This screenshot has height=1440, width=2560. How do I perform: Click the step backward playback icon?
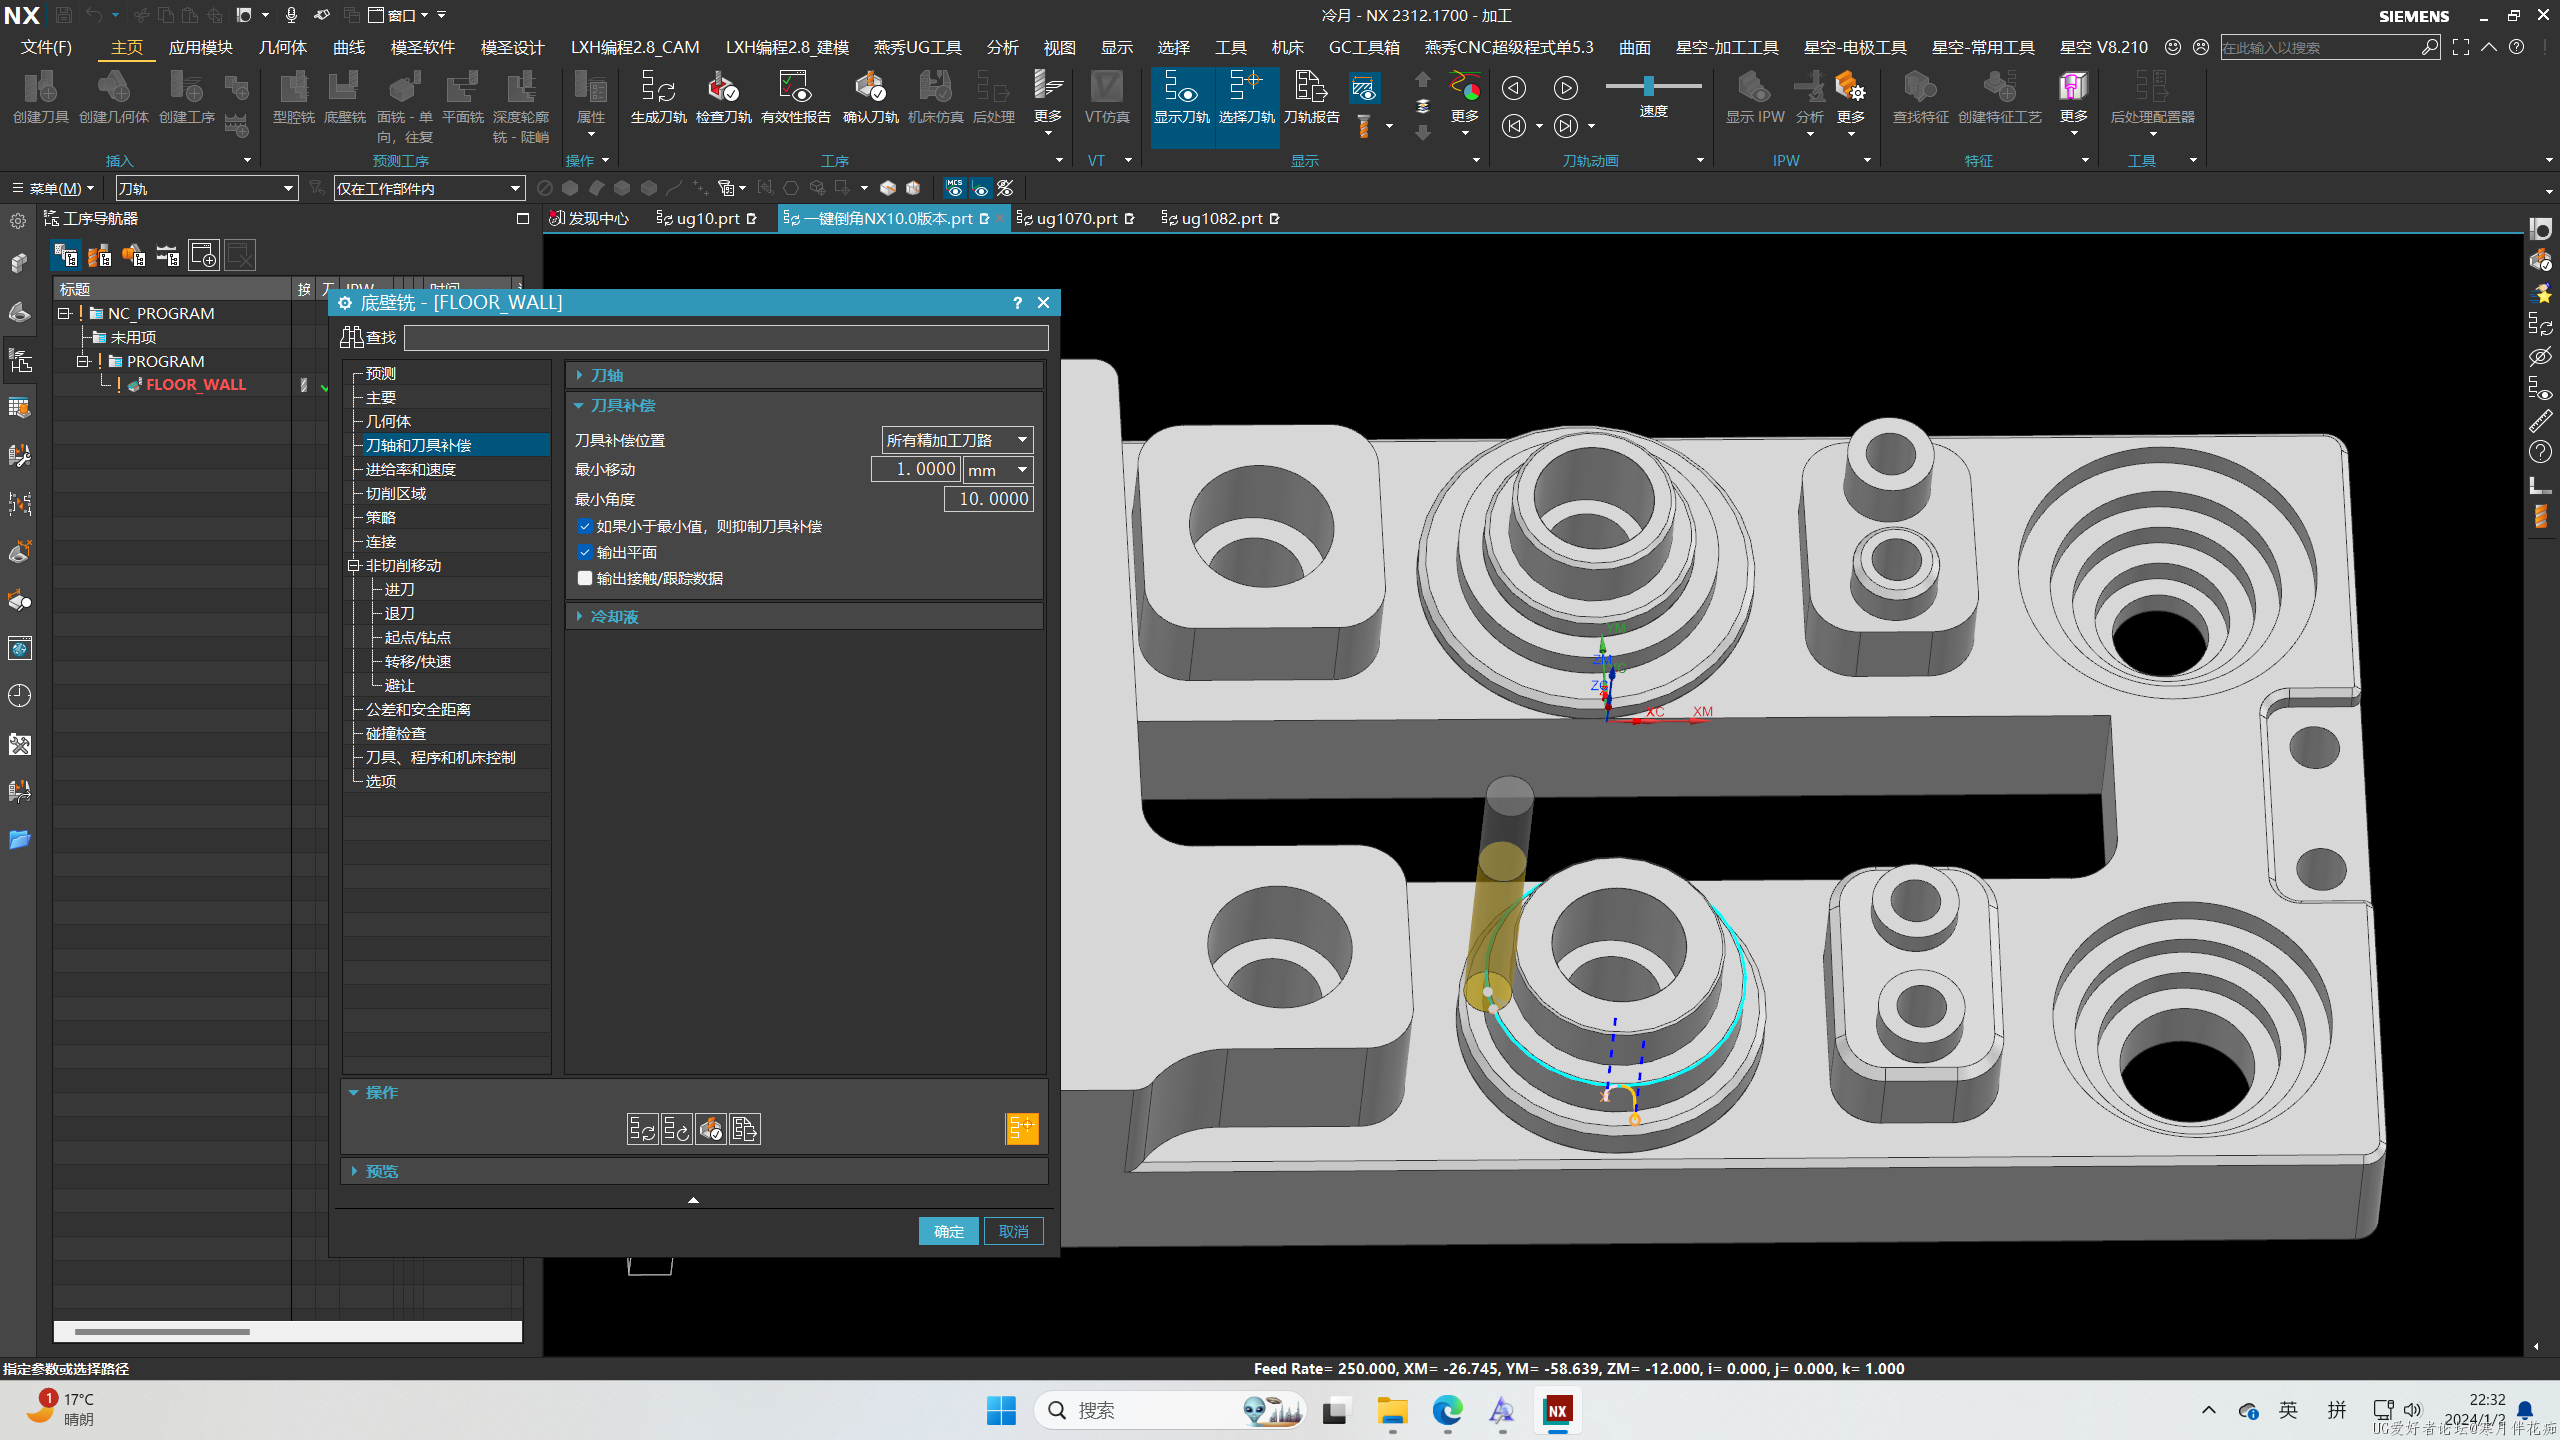1514,88
